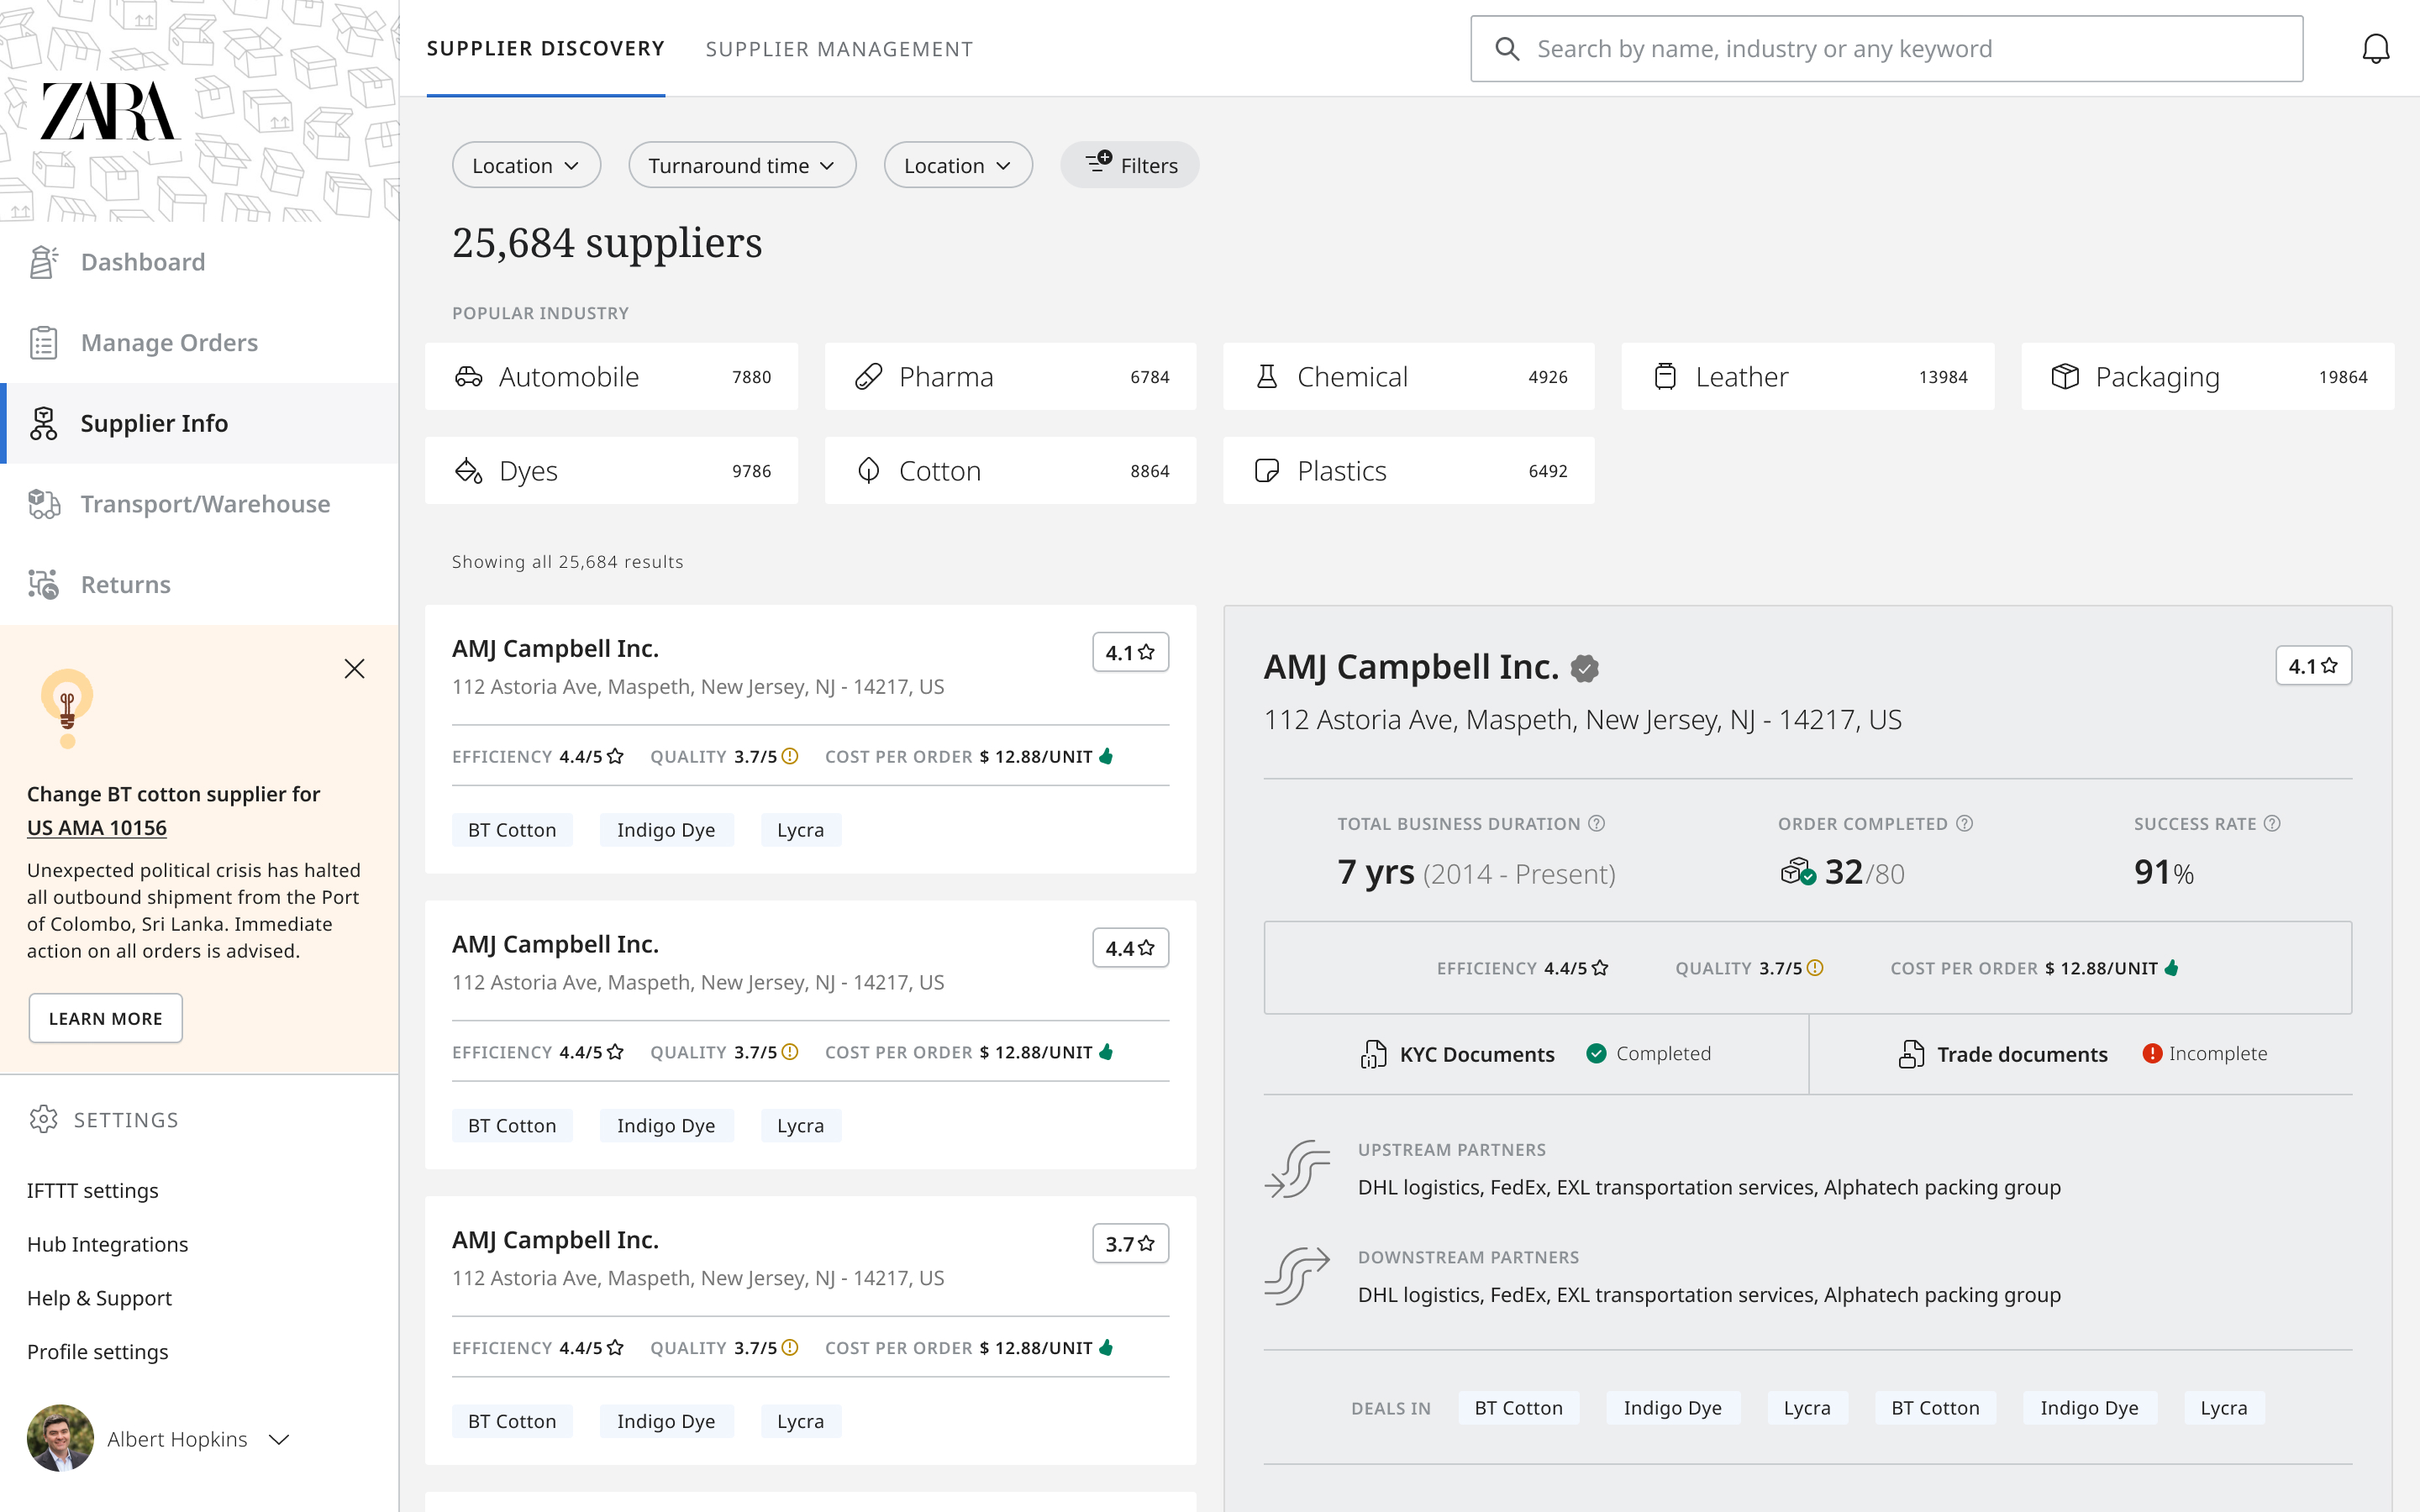Click the detail panel 4.1 rating badge
The width and height of the screenshot is (2420, 1512).
(x=2313, y=666)
